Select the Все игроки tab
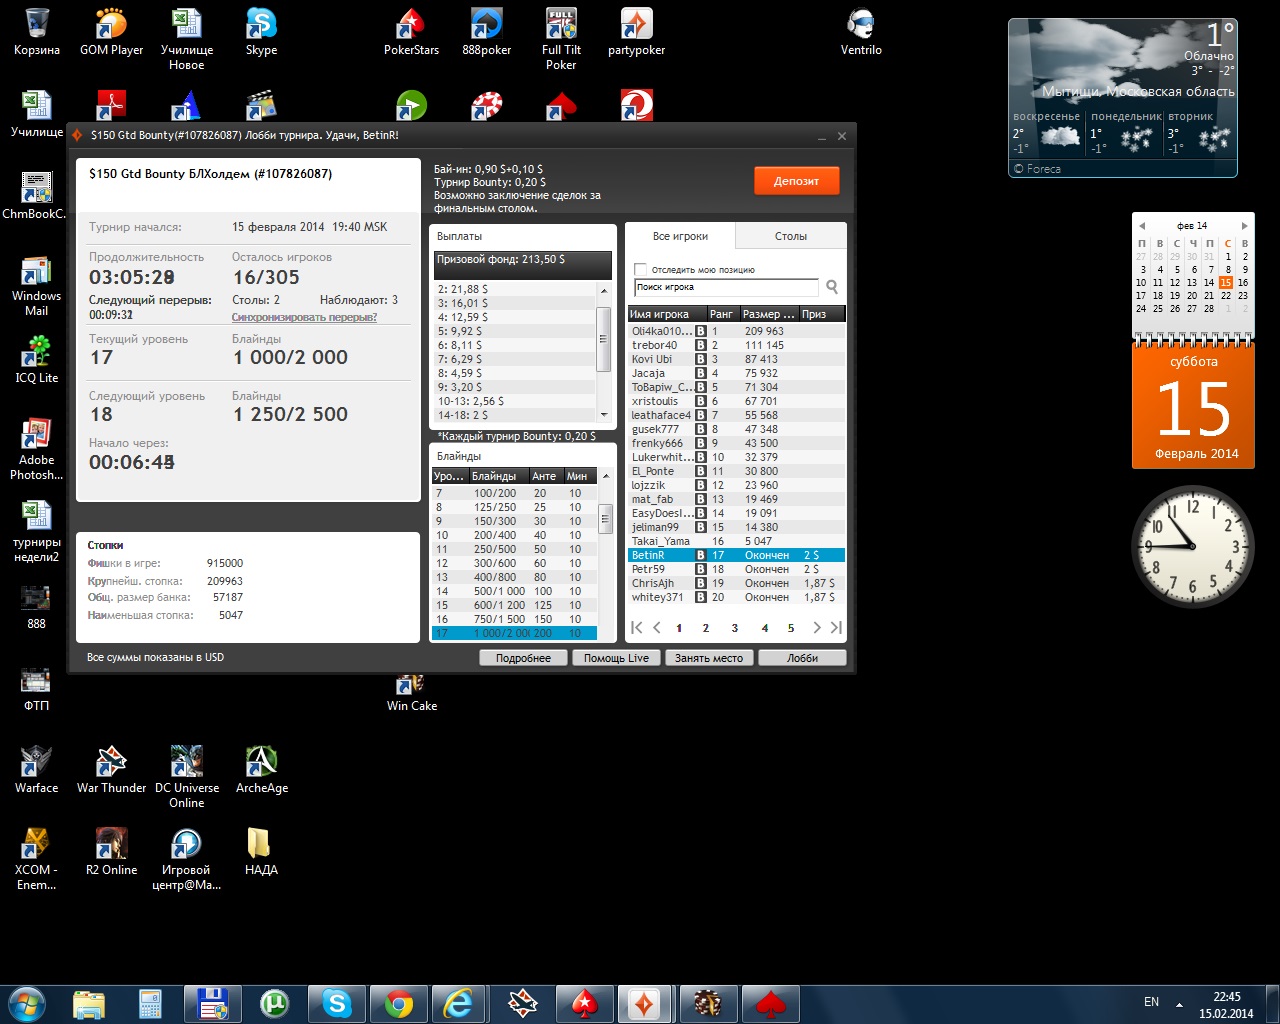This screenshot has height=1024, width=1280. click(680, 236)
